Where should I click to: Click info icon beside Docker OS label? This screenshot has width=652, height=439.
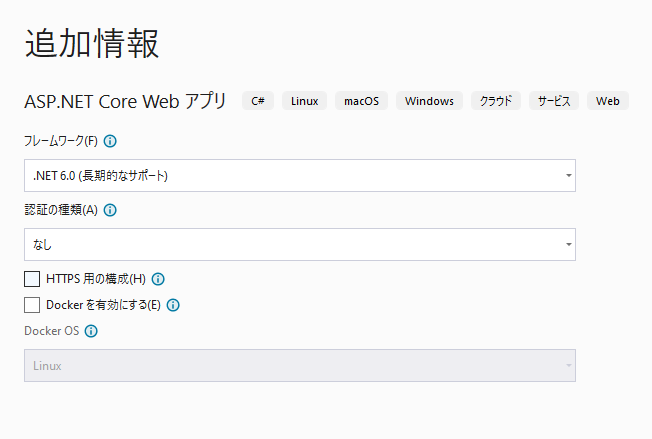91,331
